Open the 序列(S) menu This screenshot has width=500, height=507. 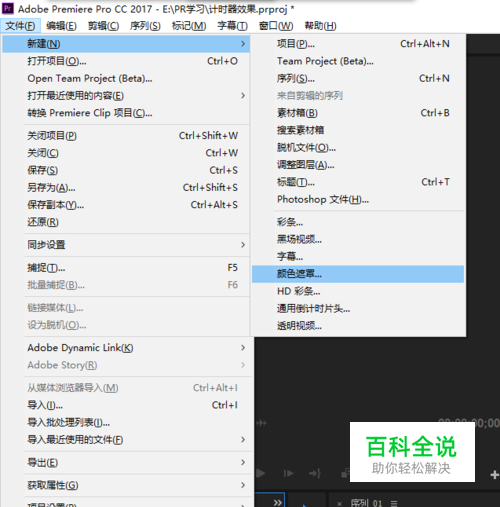pyautogui.click(x=145, y=26)
